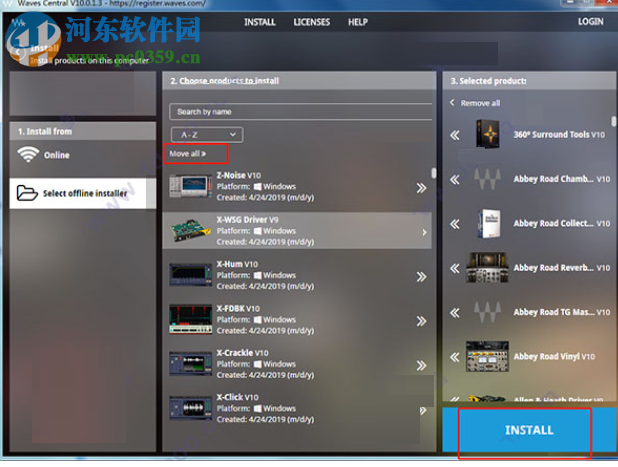Click the X-FDBK product thumbnail
Image resolution: width=618 pixels, height=467 pixels.
point(190,319)
